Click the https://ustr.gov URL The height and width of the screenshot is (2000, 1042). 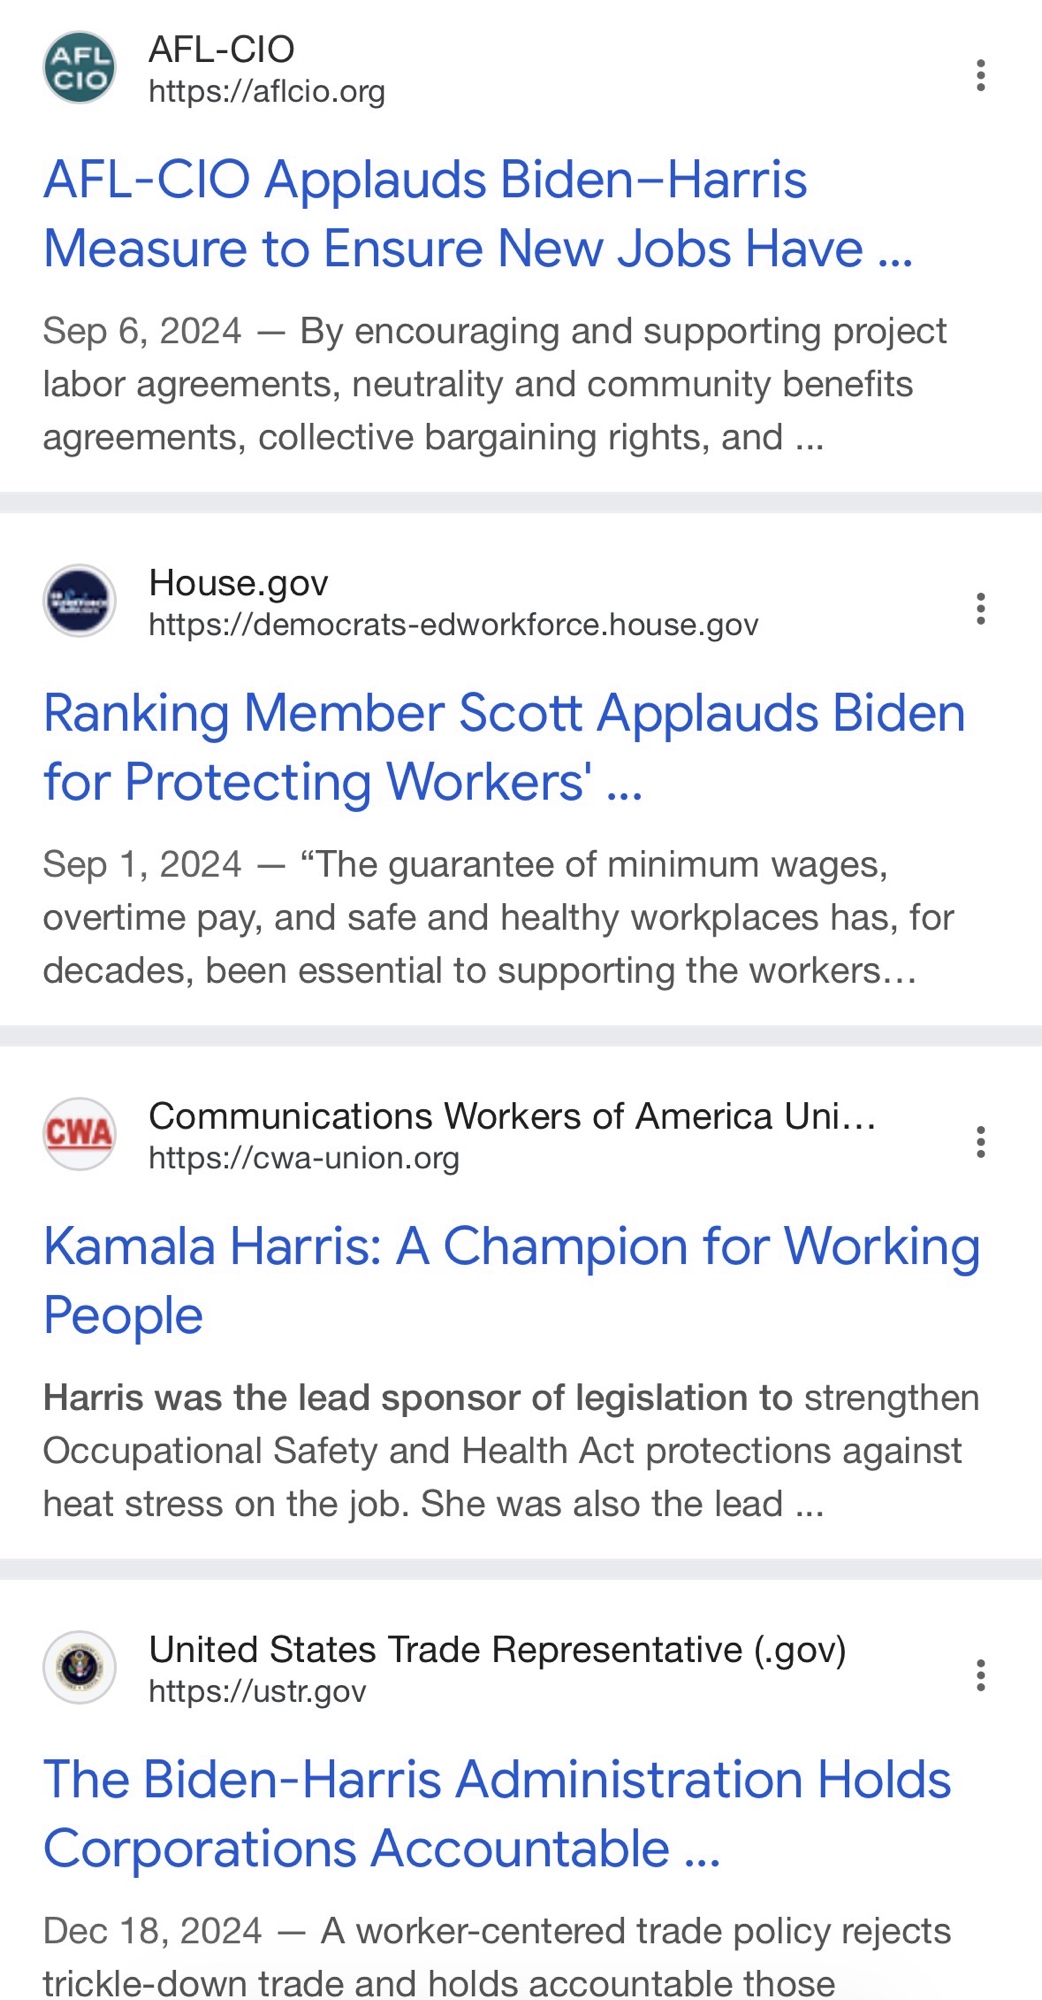click(257, 1691)
